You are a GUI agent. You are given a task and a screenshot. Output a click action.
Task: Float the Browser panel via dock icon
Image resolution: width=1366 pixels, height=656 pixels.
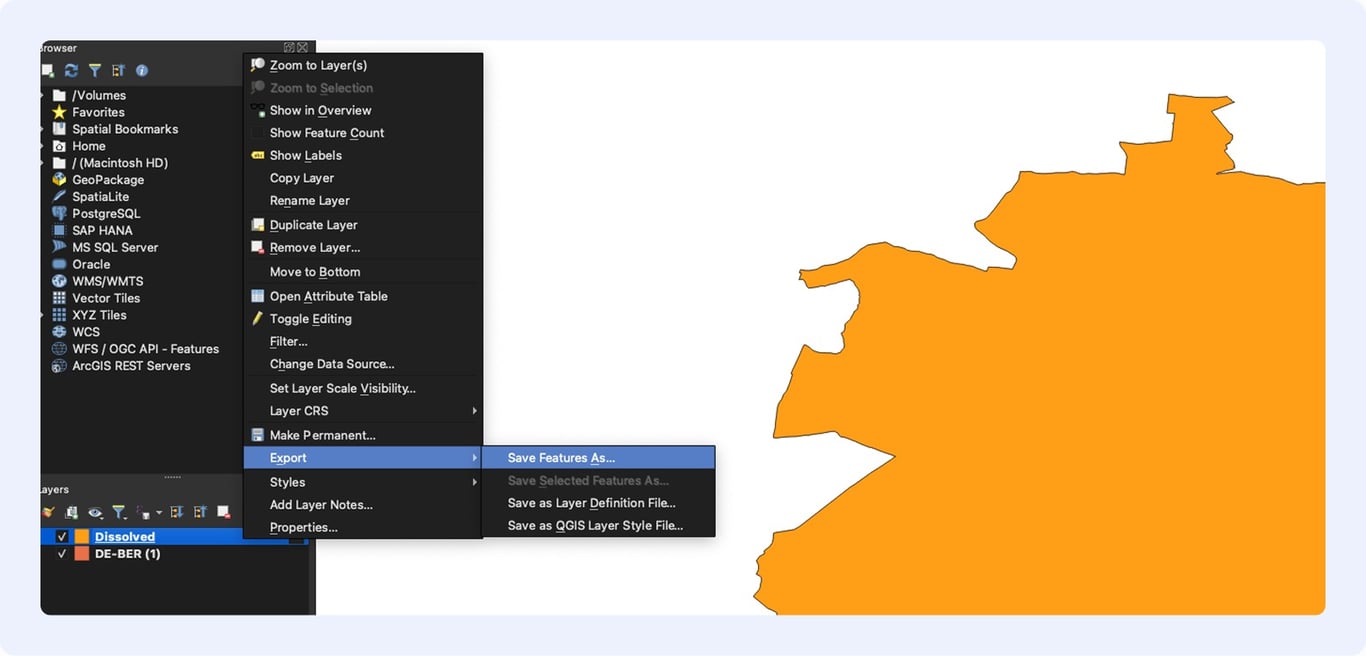pyautogui.click(x=289, y=47)
